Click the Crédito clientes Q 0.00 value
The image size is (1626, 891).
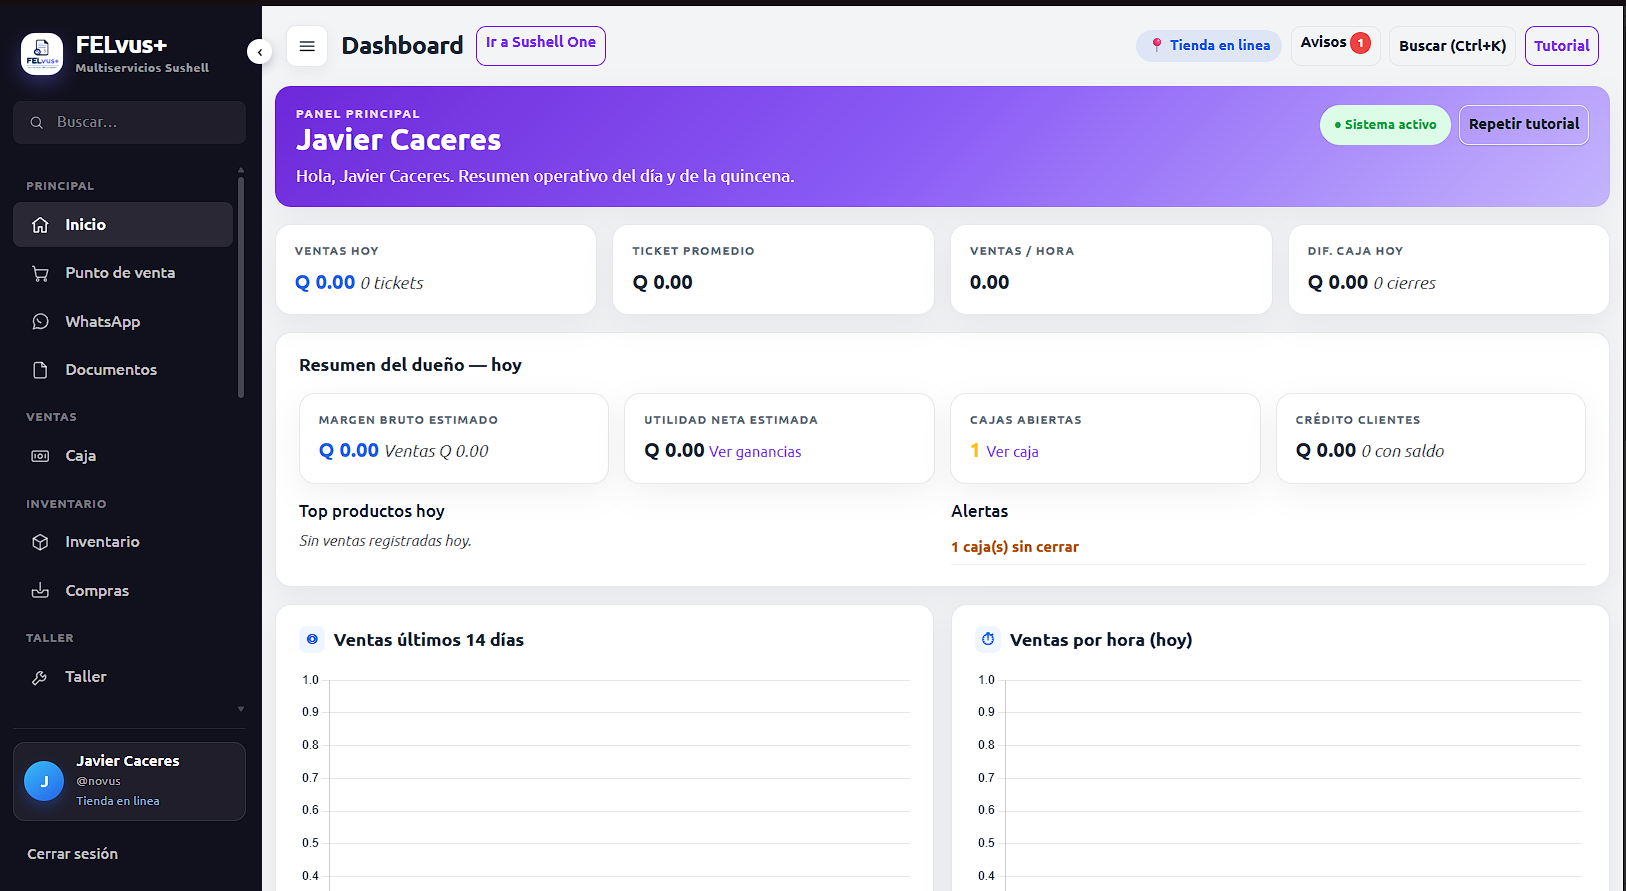tap(1326, 451)
